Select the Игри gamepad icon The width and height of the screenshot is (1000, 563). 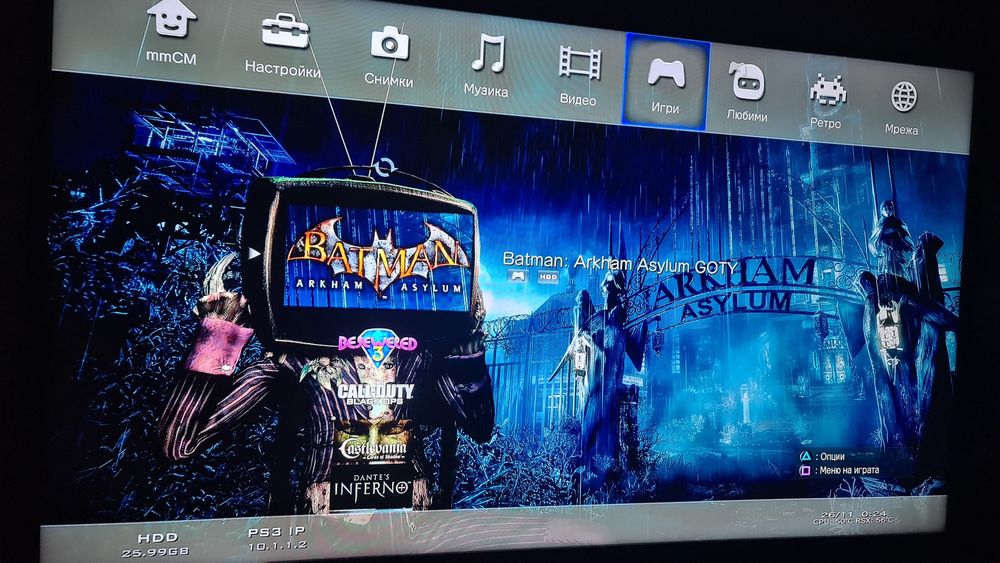[x=666, y=72]
